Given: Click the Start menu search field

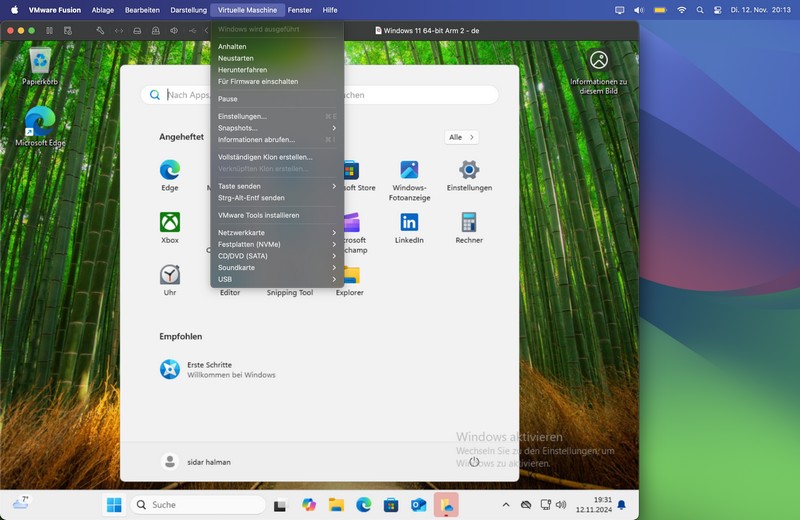Looking at the screenshot, I should point(319,95).
